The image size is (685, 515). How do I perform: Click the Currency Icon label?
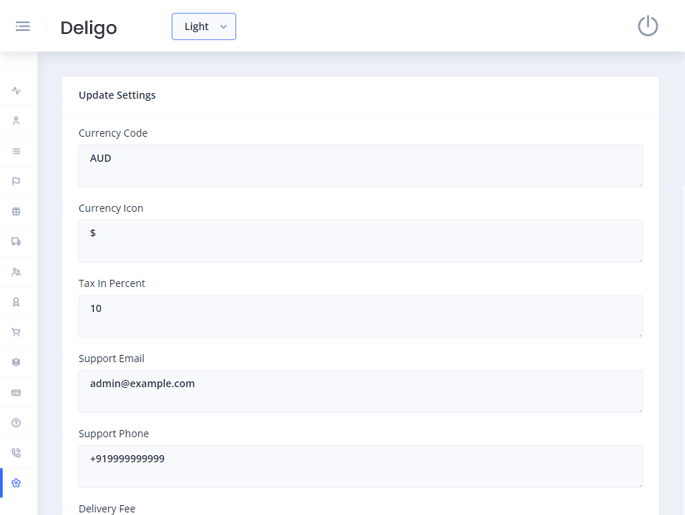click(111, 208)
